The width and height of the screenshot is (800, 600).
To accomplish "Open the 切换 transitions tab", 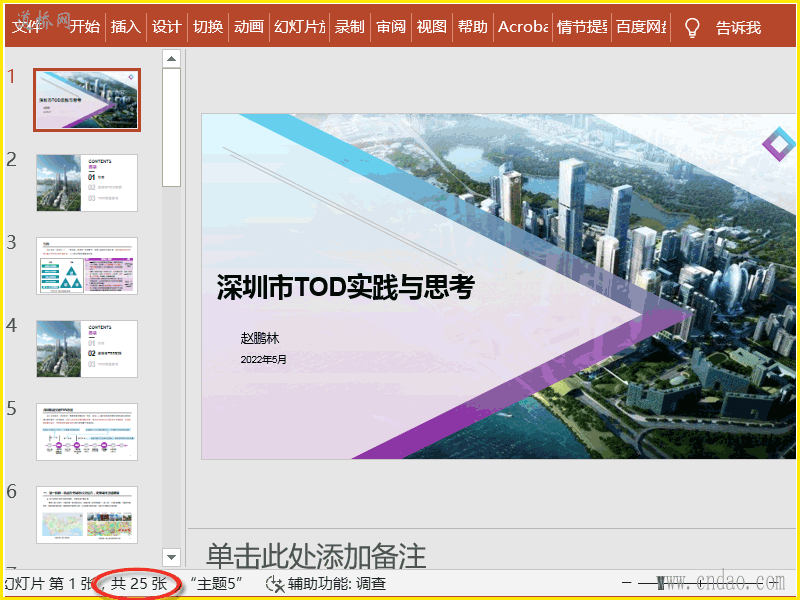I will 208,27.
